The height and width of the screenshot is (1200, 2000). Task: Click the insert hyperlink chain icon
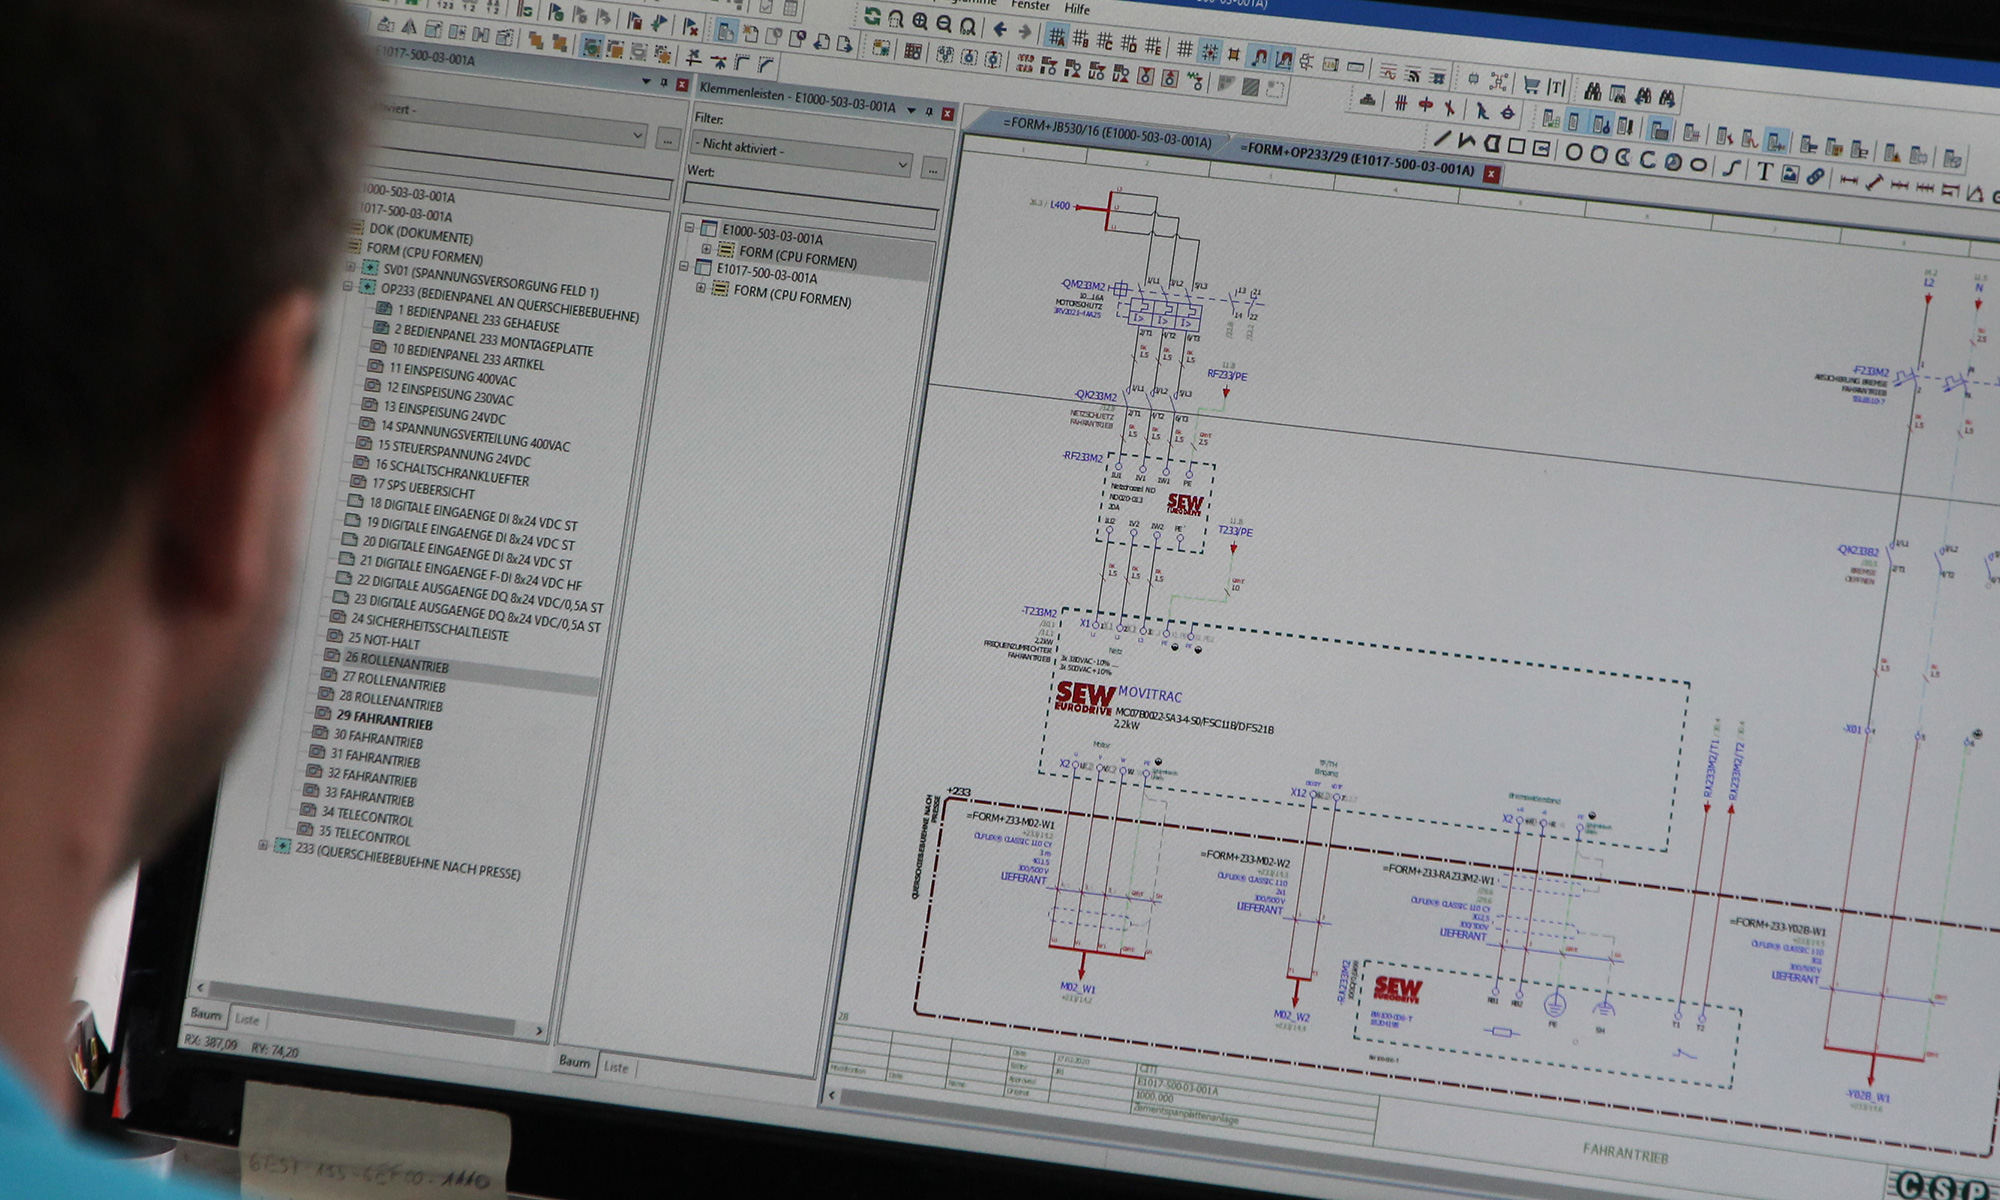[x=1815, y=177]
